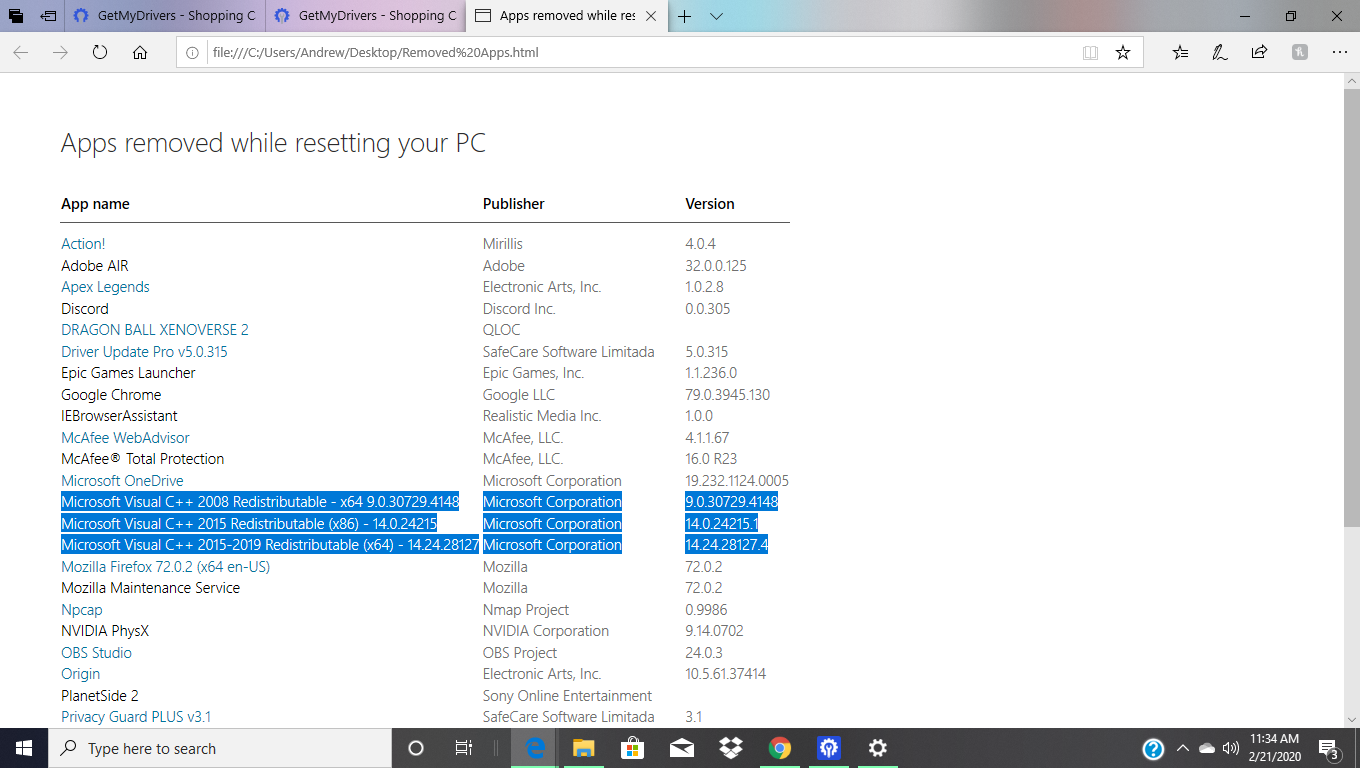Open the Microsoft OneDrive link

click(122, 481)
